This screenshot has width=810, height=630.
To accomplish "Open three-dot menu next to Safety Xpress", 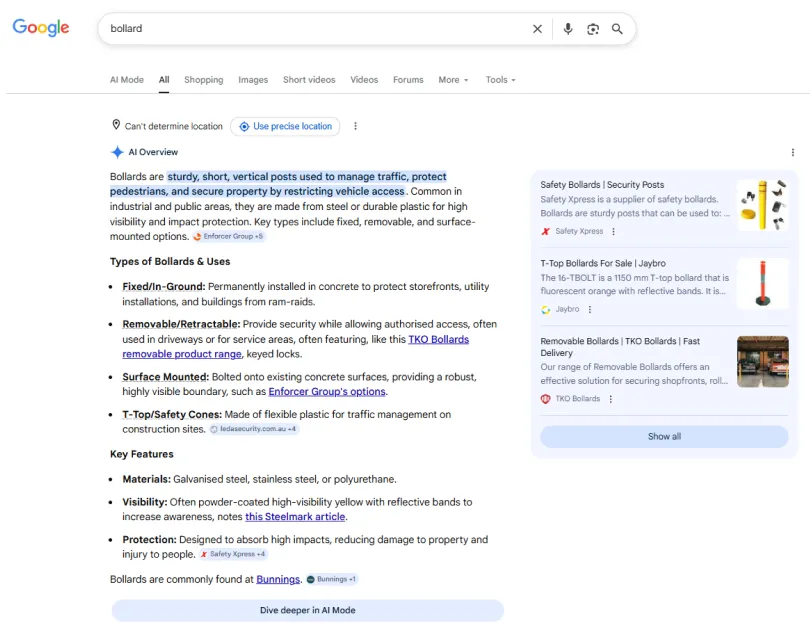I will click(x=613, y=231).
